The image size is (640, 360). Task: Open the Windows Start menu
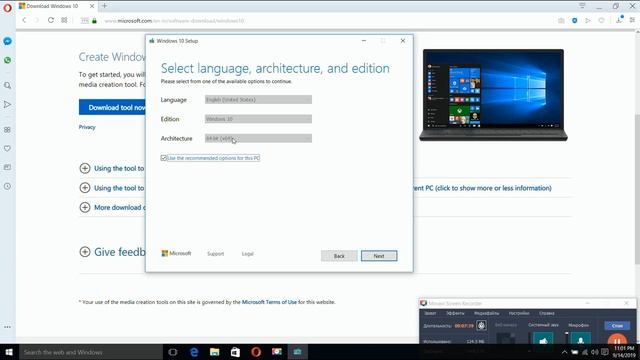[9, 352]
